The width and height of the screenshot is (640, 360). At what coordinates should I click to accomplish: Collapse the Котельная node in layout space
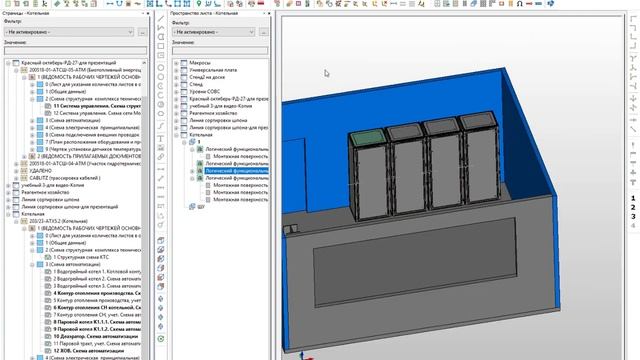coord(176,135)
